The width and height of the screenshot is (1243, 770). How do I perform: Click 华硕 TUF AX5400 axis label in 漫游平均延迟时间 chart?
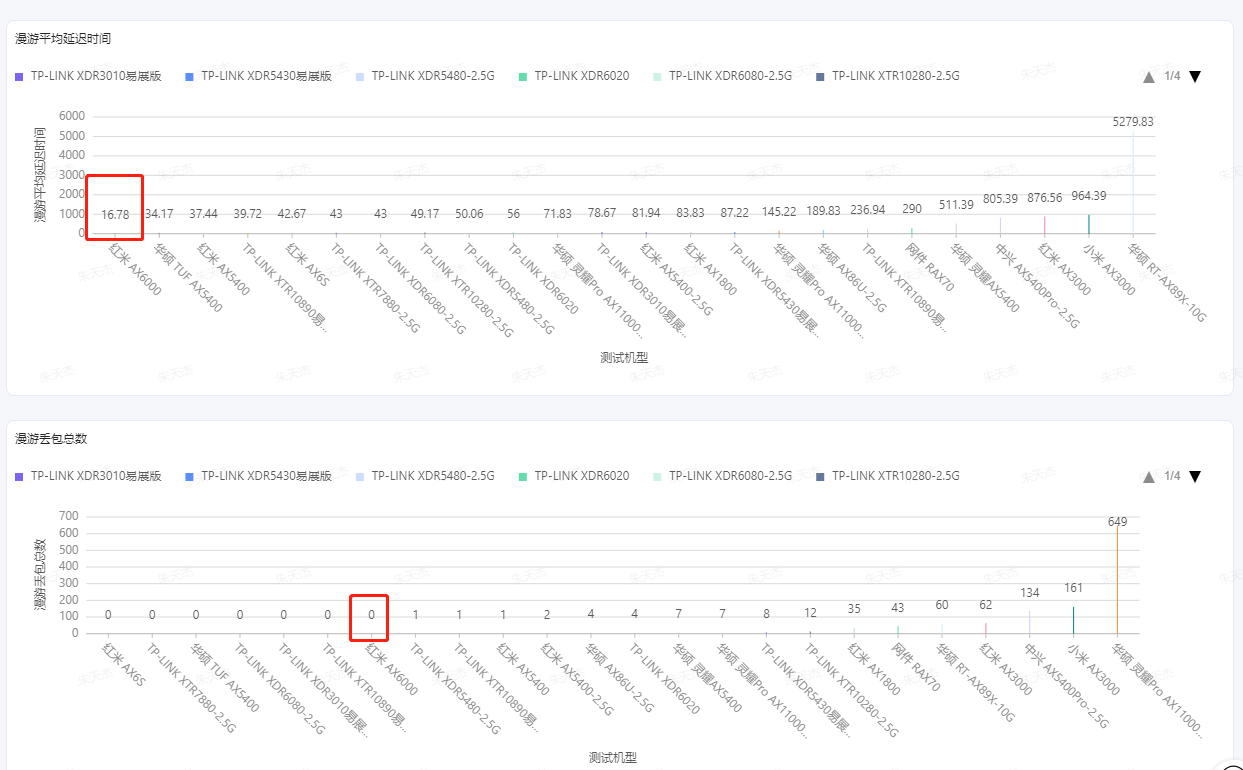tap(188, 277)
